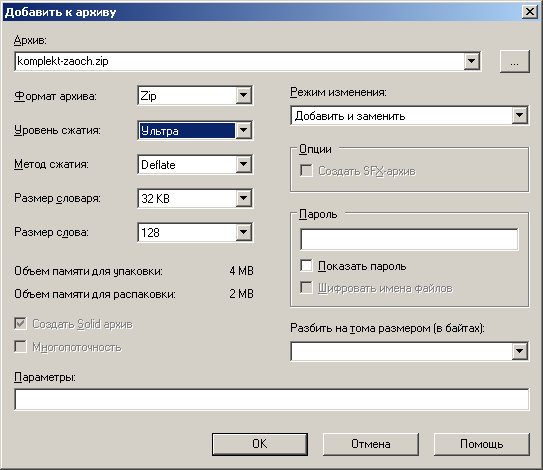Open the archive browse button with ellipsis
Image resolution: width=543 pixels, height=470 pixels.
(515, 62)
